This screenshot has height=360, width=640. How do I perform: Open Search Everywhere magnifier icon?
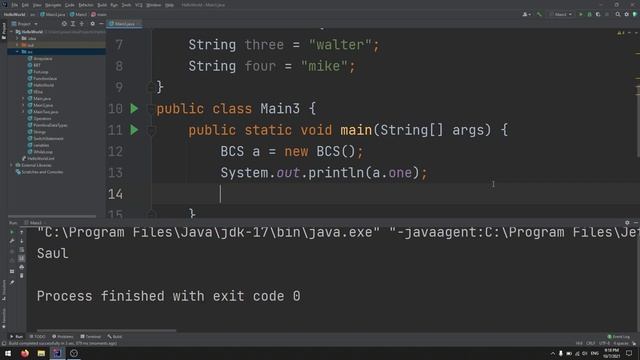(618, 14)
